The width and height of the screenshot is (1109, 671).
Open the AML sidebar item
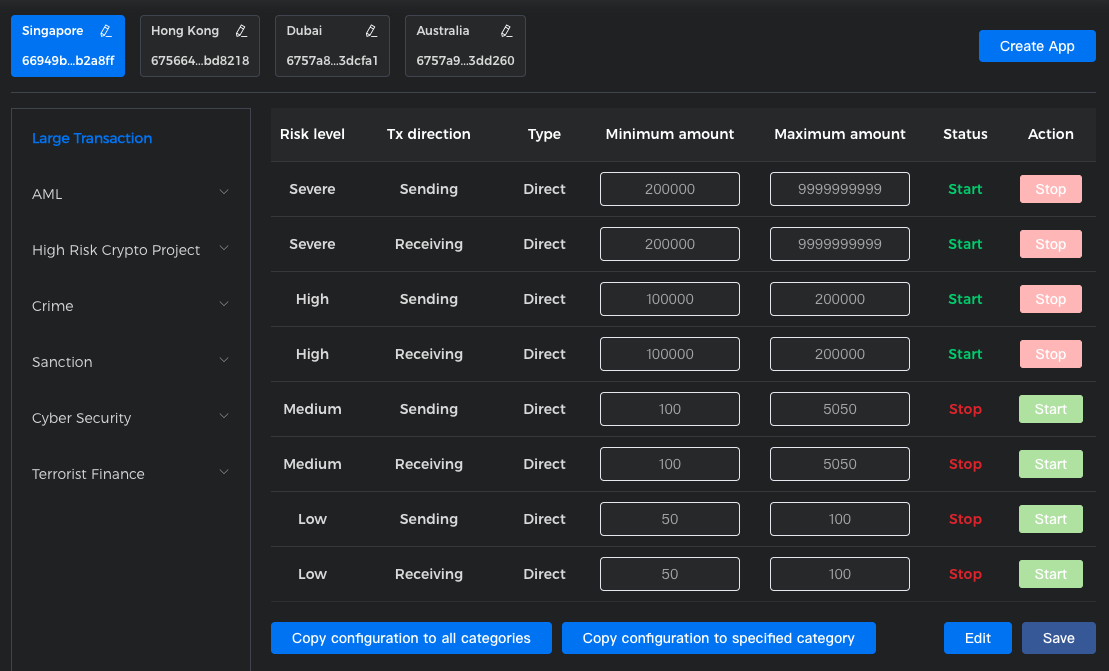(131, 194)
